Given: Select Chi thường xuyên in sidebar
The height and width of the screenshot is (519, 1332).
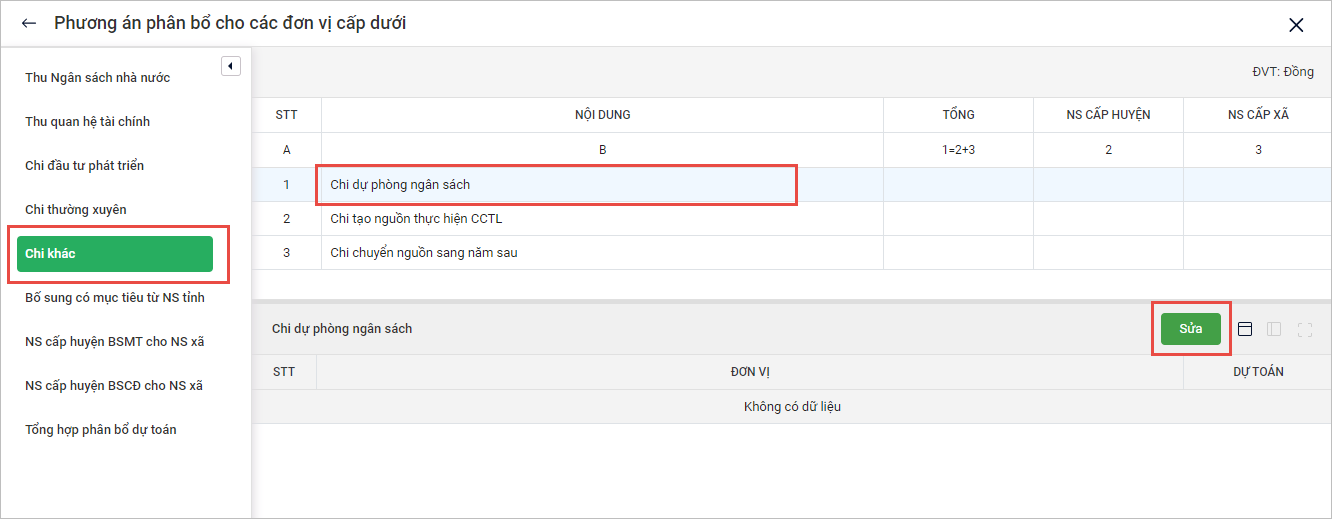Looking at the screenshot, I should [x=76, y=210].
